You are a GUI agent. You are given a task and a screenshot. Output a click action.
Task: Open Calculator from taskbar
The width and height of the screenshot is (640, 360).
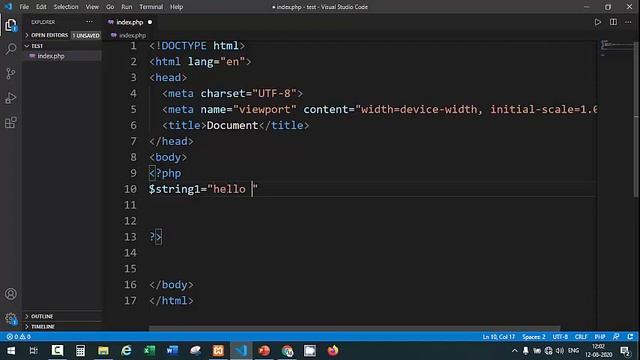point(80,351)
